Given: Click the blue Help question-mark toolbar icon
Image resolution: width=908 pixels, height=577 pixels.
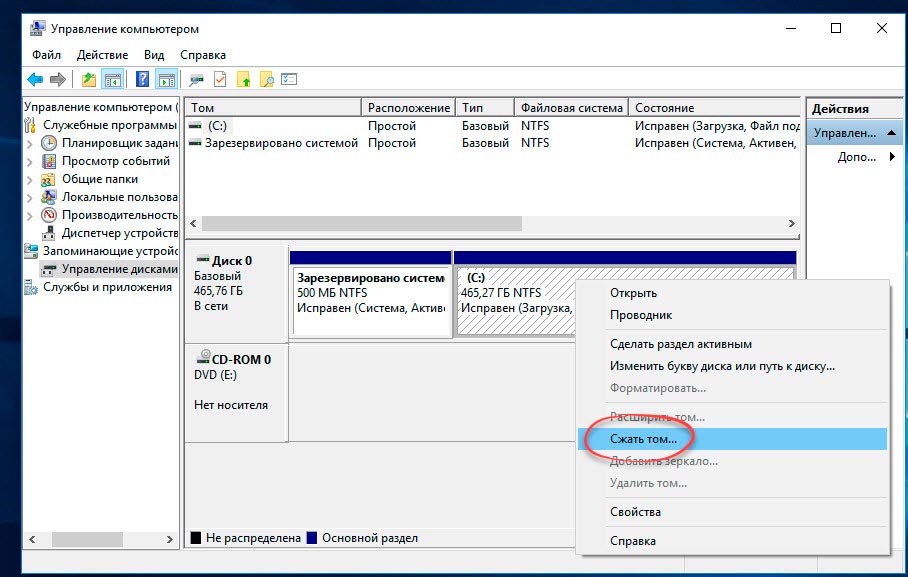Looking at the screenshot, I should tap(142, 80).
